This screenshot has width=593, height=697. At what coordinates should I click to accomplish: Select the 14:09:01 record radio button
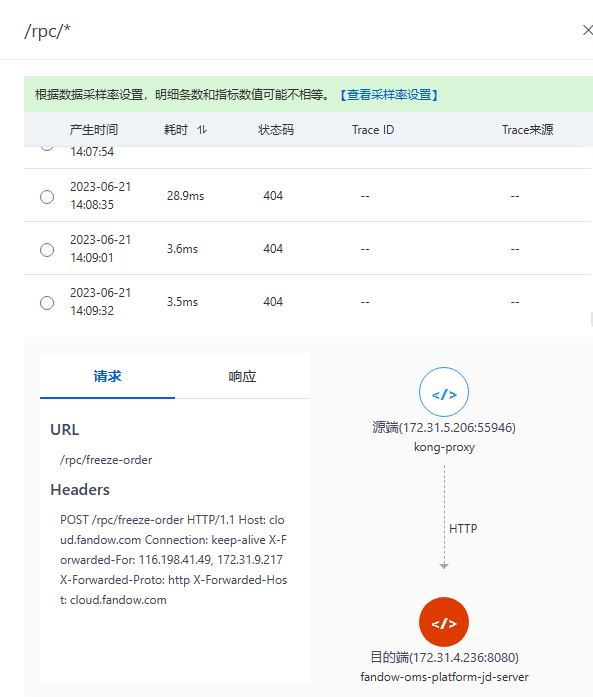coord(47,250)
